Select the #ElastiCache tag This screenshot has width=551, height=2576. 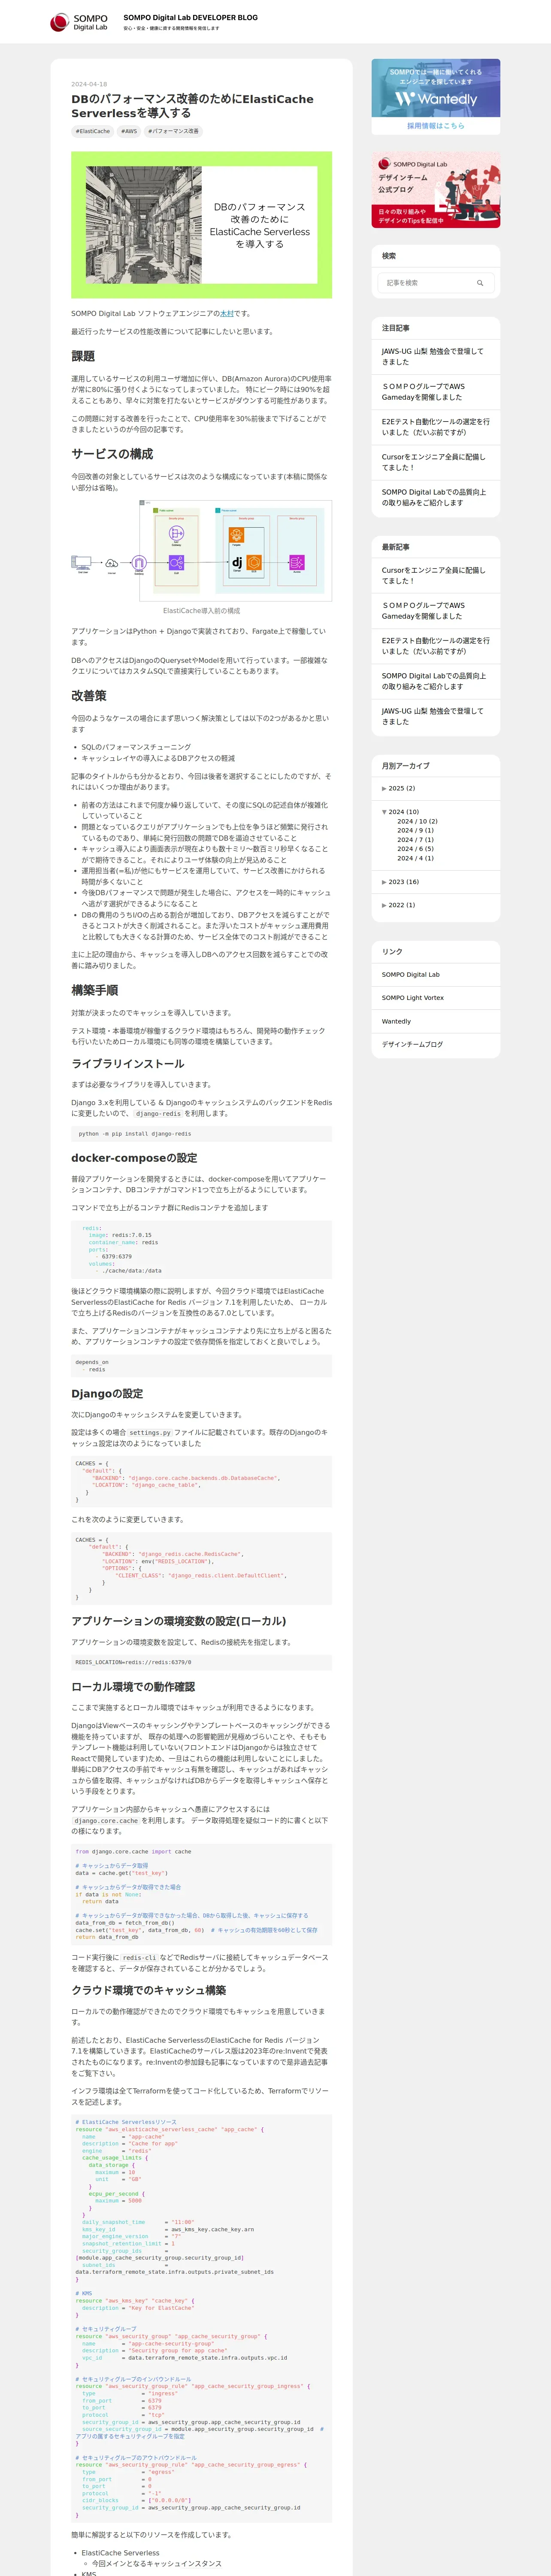tap(93, 131)
